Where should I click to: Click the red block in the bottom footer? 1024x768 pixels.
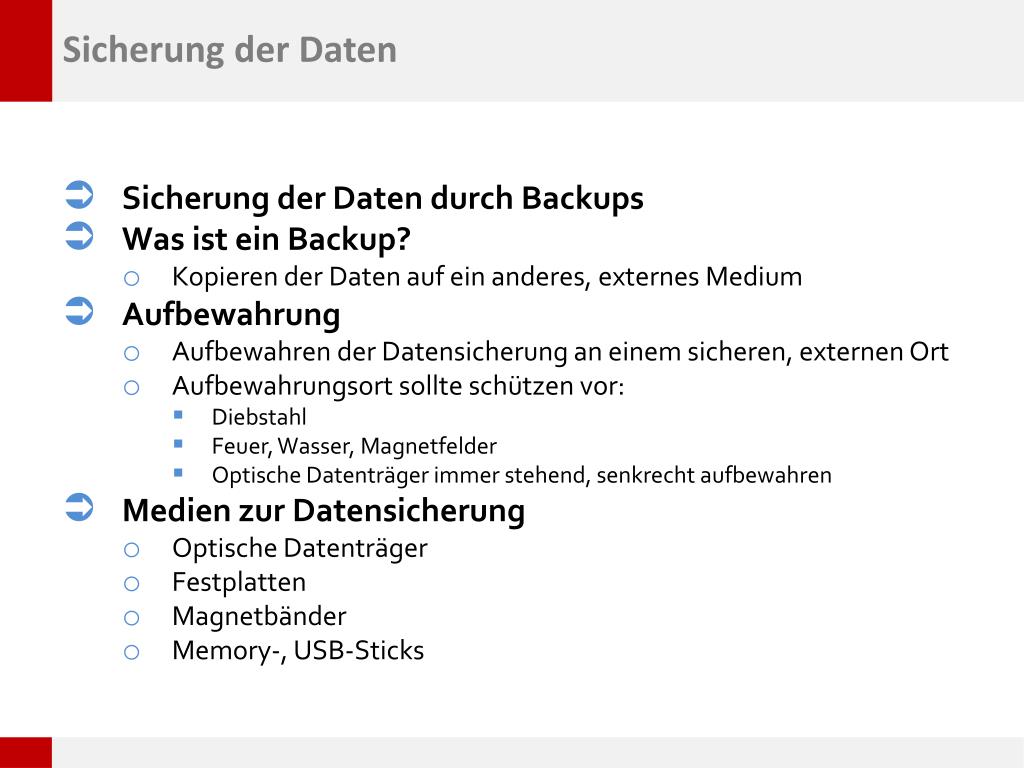(x=25, y=752)
